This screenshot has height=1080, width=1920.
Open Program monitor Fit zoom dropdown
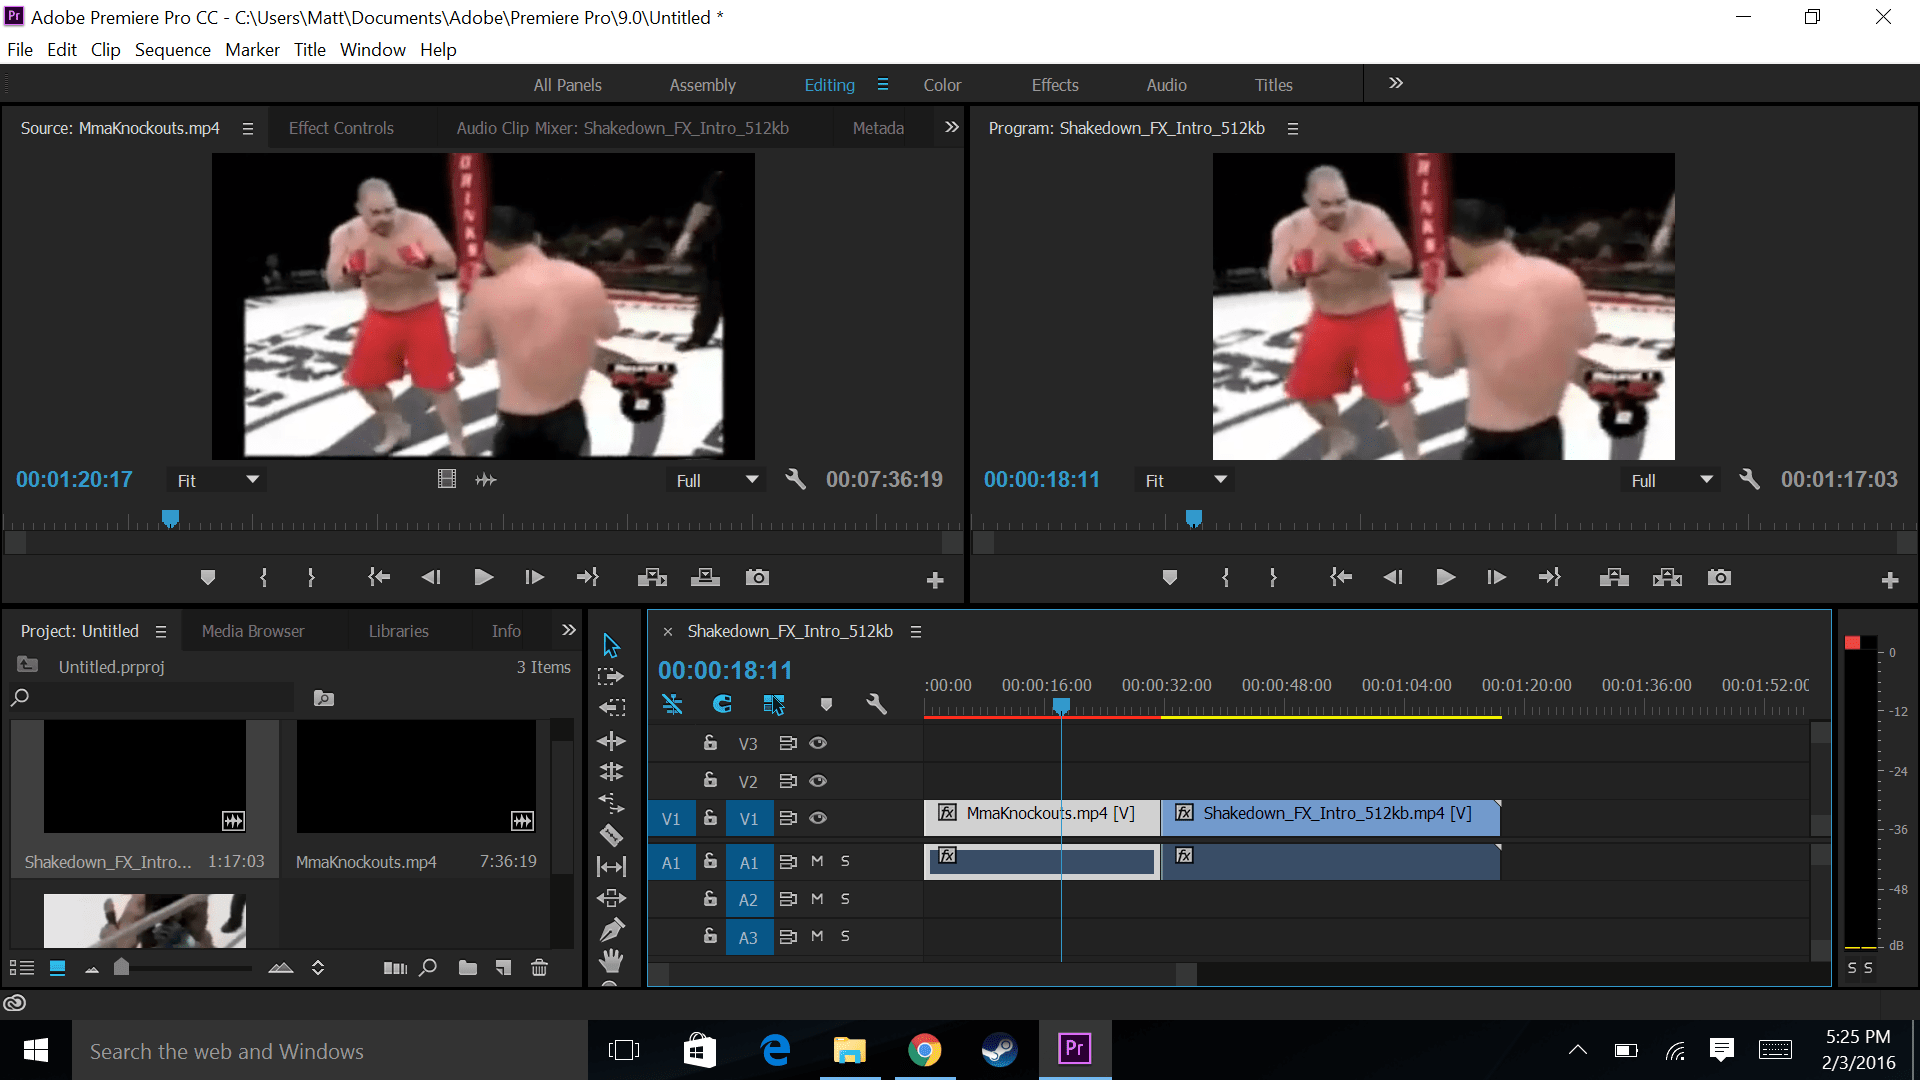[x=1185, y=481]
